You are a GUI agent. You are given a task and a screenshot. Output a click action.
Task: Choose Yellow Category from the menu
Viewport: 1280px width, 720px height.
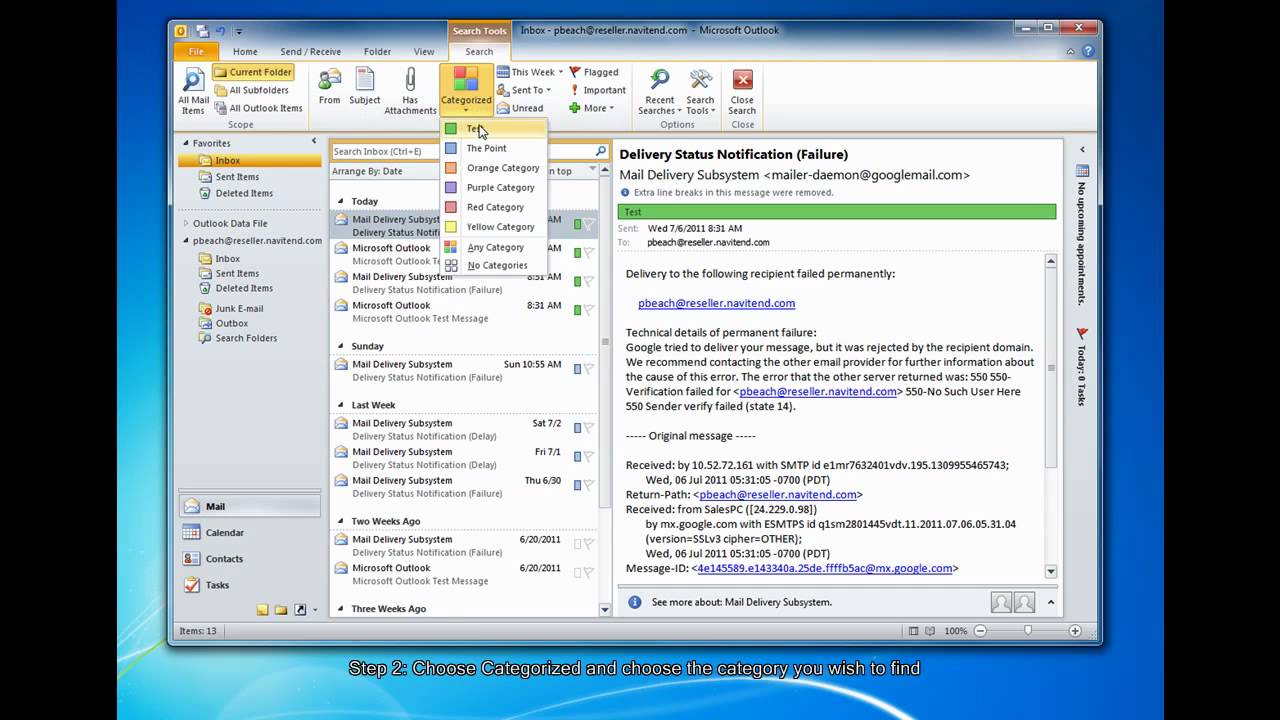click(494, 227)
